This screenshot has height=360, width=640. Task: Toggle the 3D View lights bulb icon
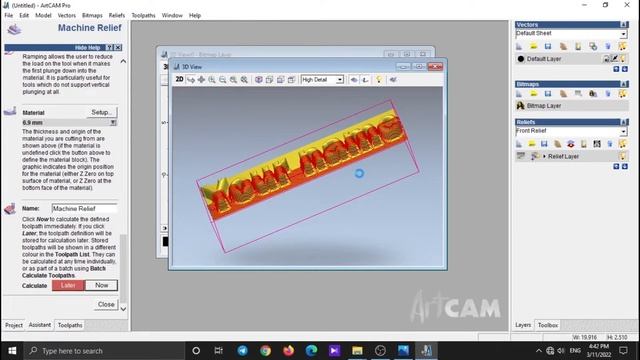(x=379, y=80)
